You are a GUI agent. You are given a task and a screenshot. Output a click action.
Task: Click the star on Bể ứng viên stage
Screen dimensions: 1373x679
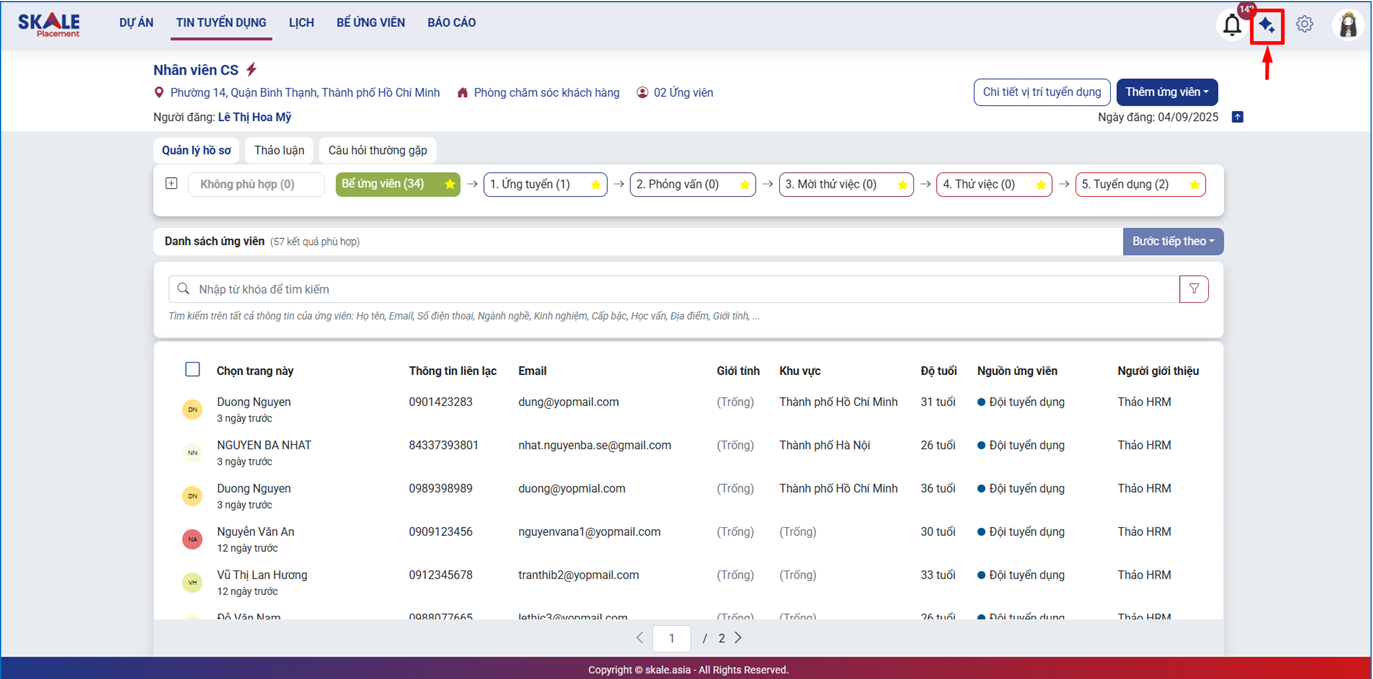450,185
